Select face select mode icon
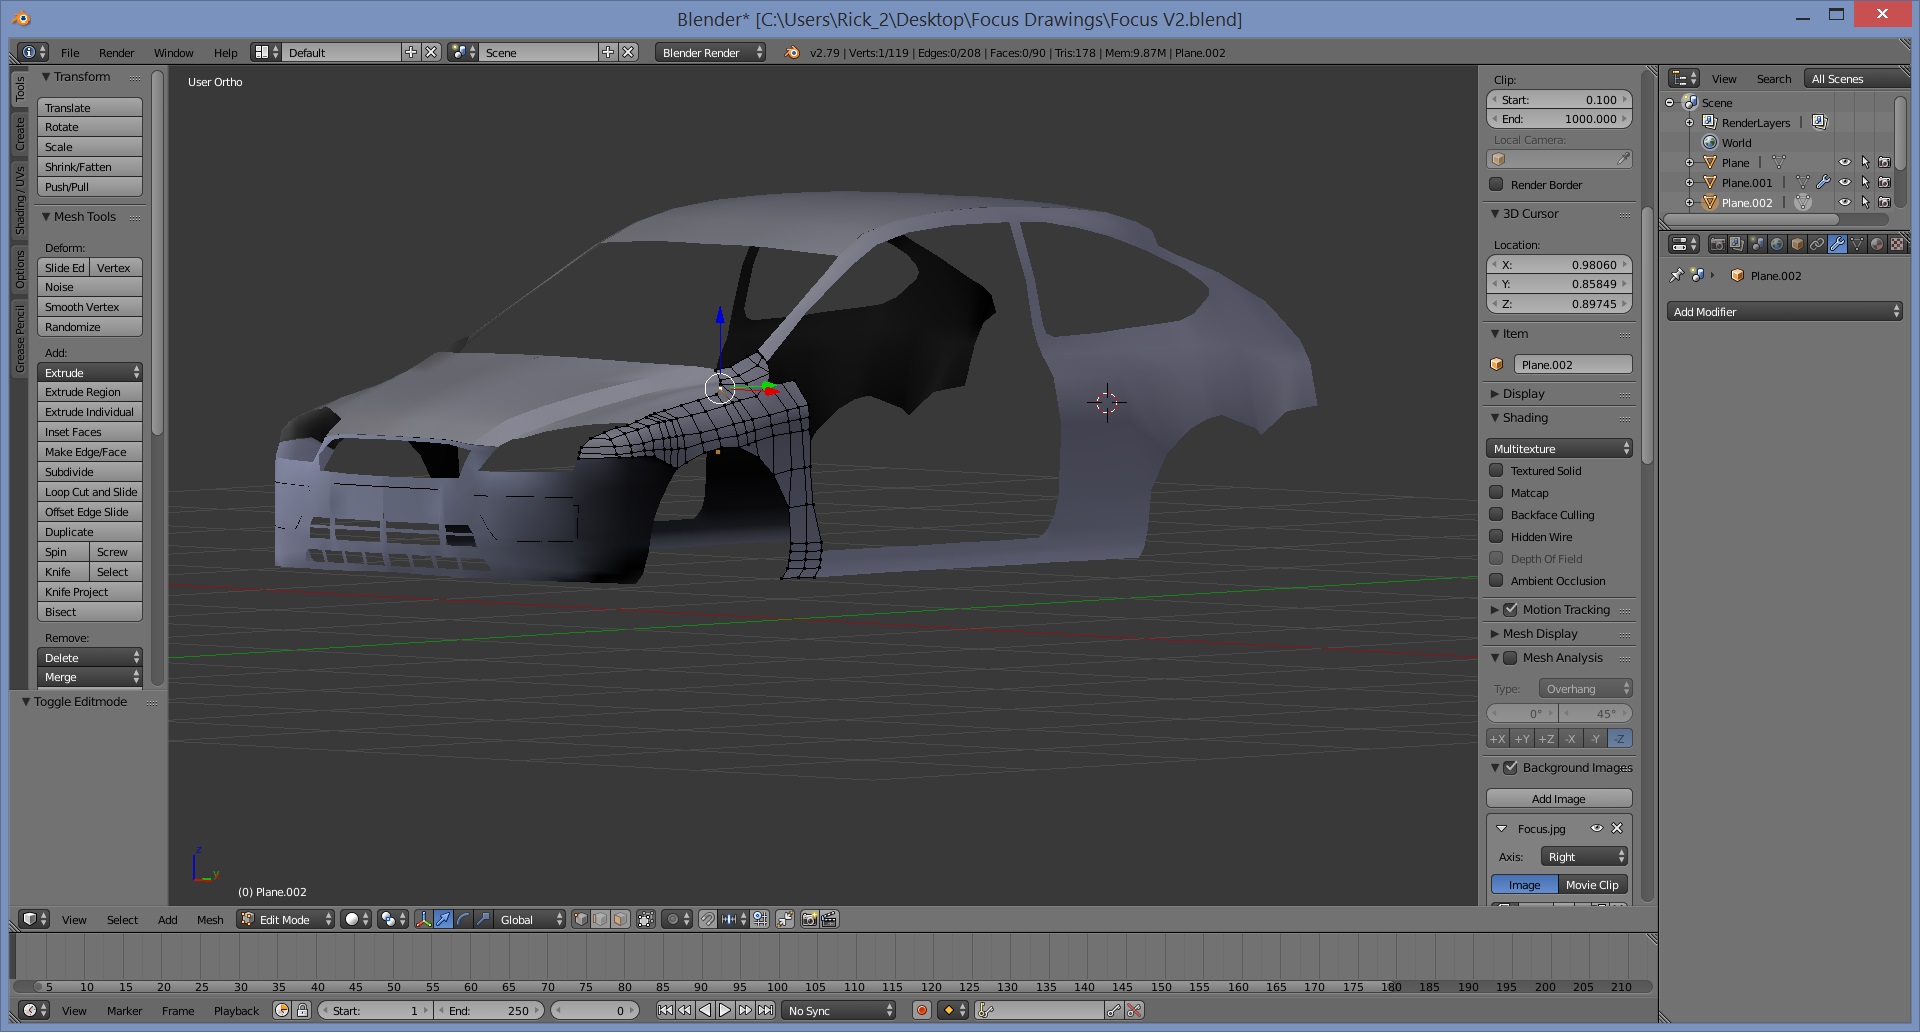This screenshot has width=1920, height=1033. [620, 920]
